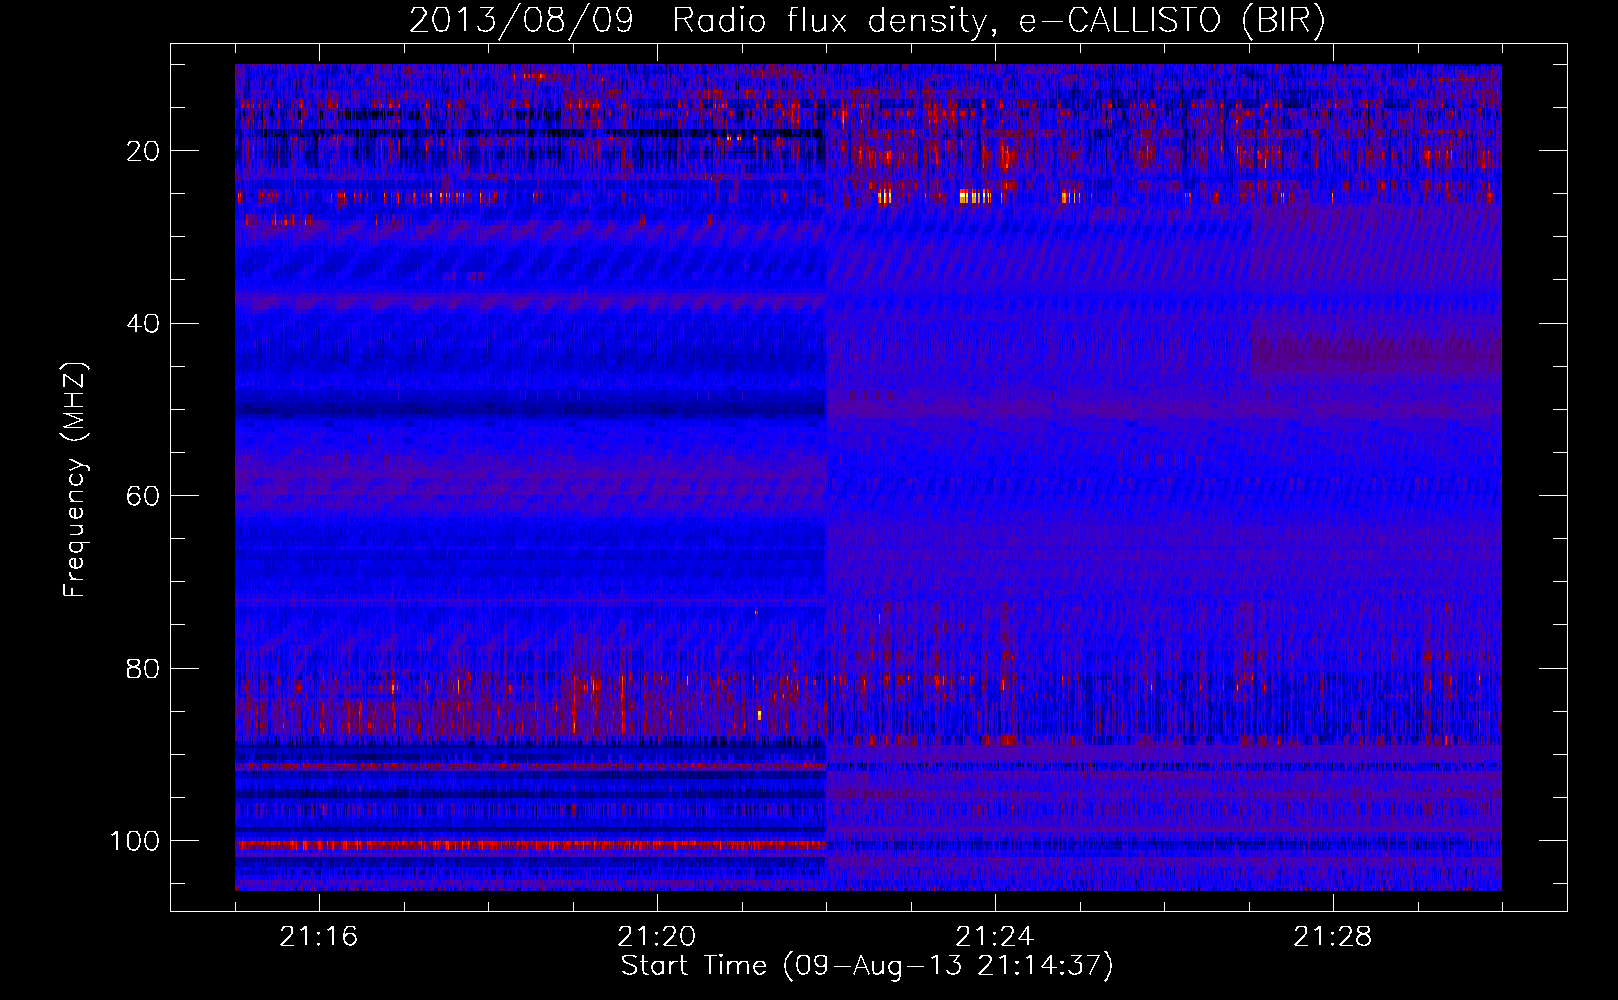Click the '100' frequency tick label
Image resolution: width=1618 pixels, height=1000 pixels.
pyautogui.click(x=135, y=841)
